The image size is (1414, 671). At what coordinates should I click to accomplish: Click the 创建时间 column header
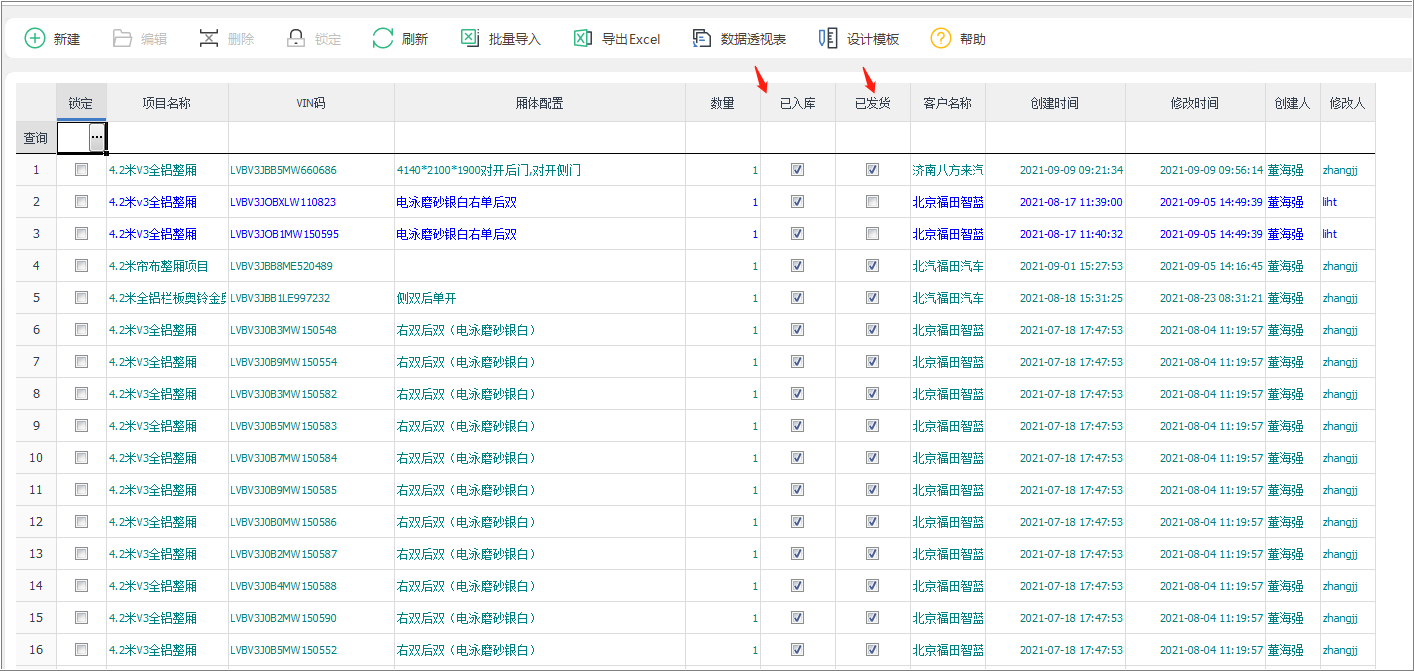pos(1055,103)
